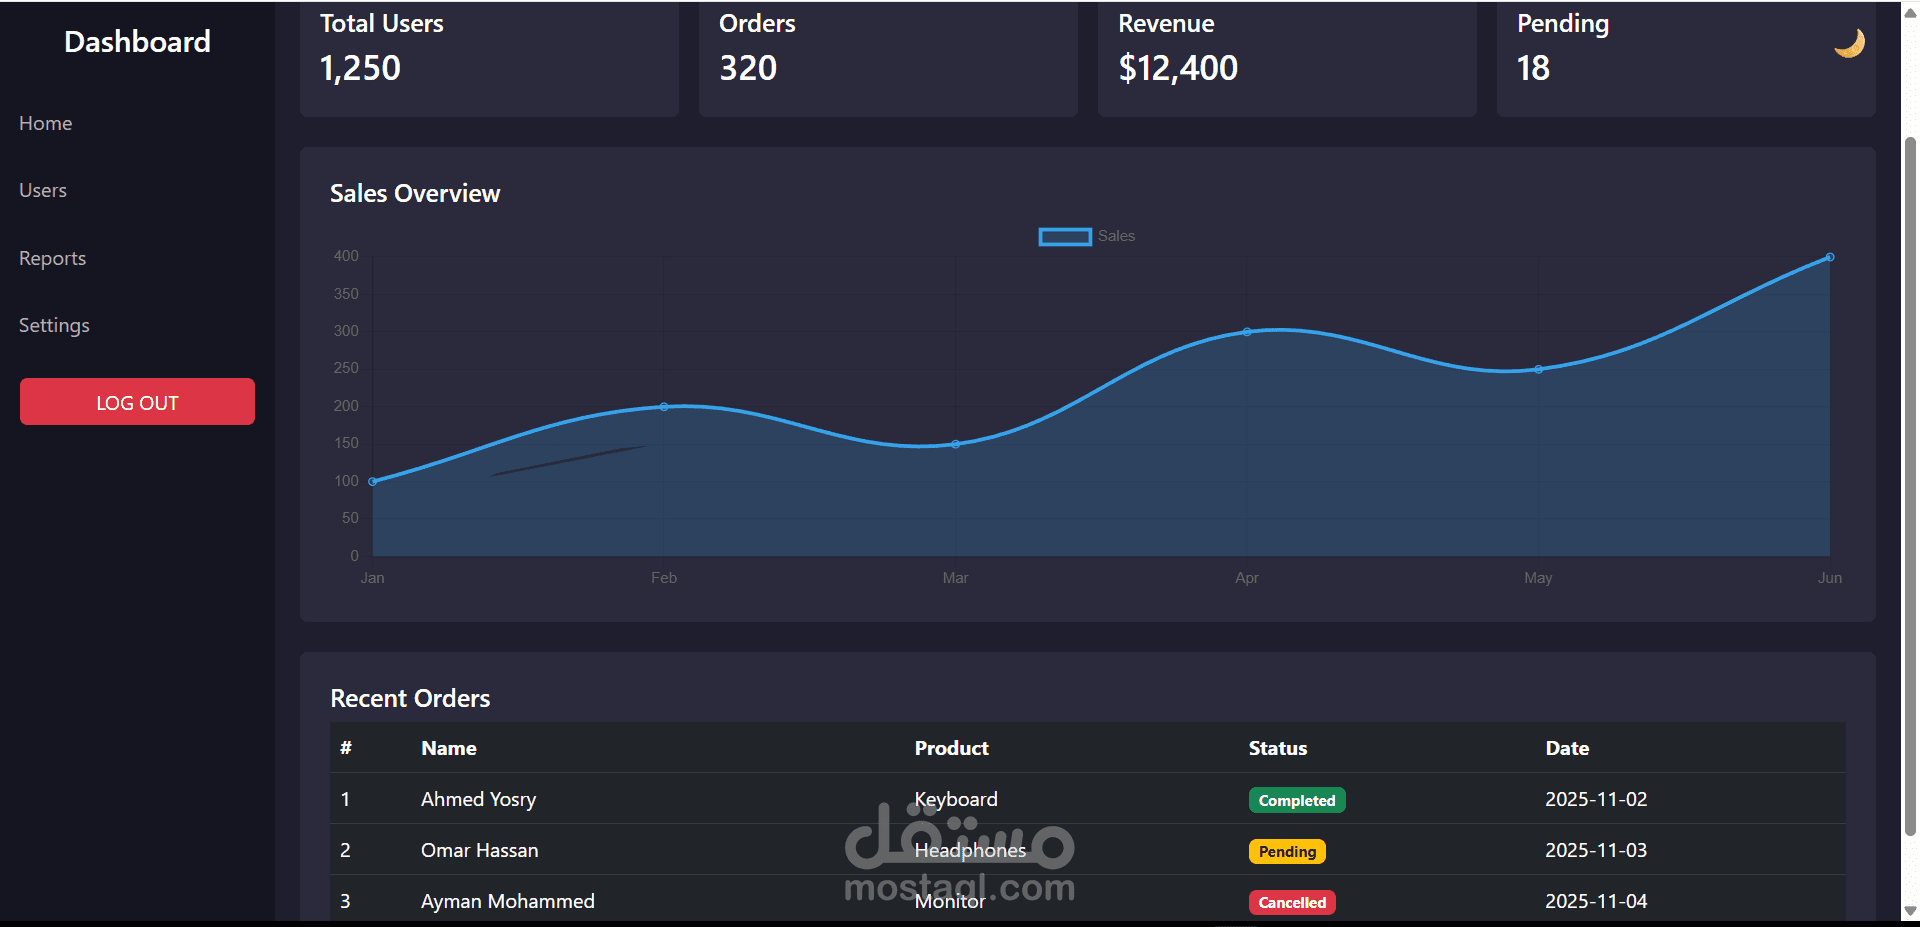The width and height of the screenshot is (1920, 927).
Task: Click the Status column header
Action: pyautogui.click(x=1278, y=748)
